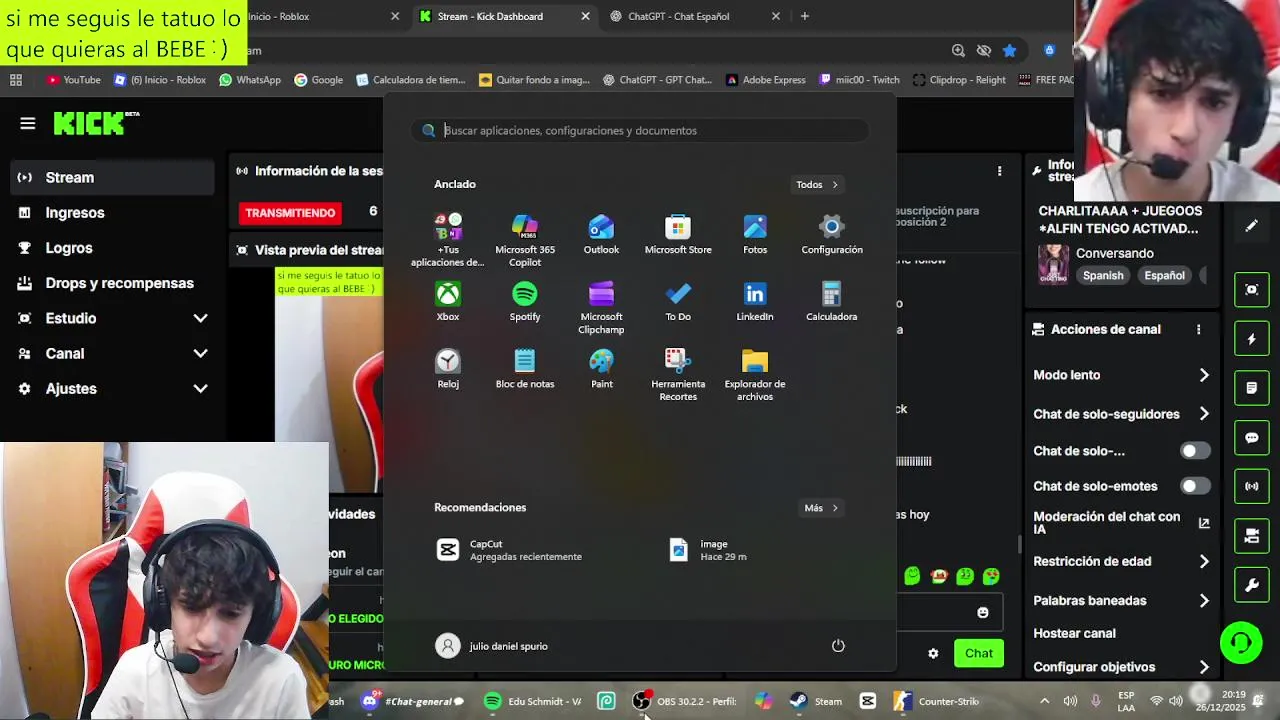Expand the Ajustes section arrow
This screenshot has width=1280, height=720.
pos(200,388)
